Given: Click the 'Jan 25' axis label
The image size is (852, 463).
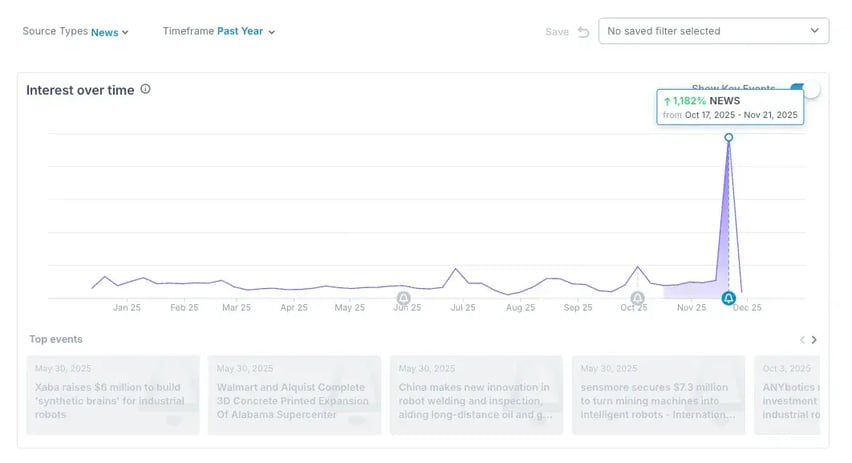Looking at the screenshot, I should [x=127, y=308].
